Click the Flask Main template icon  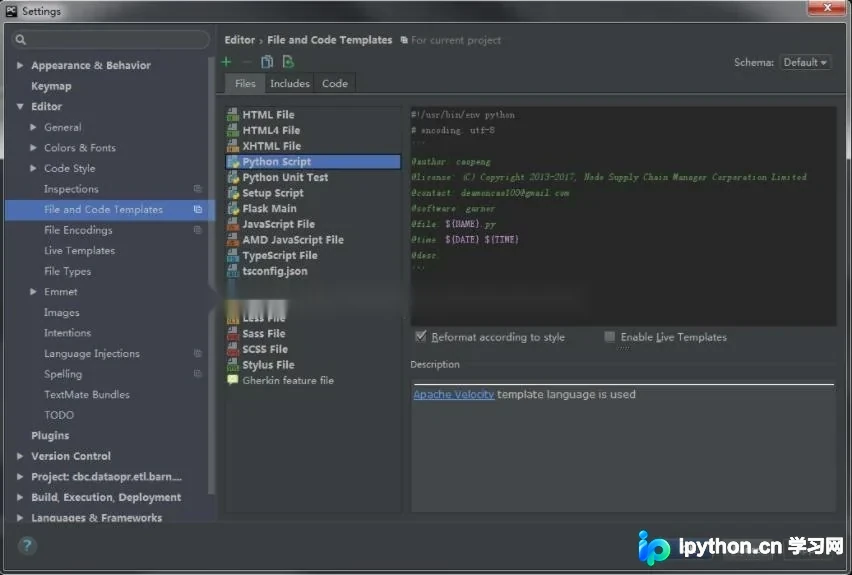coord(233,209)
